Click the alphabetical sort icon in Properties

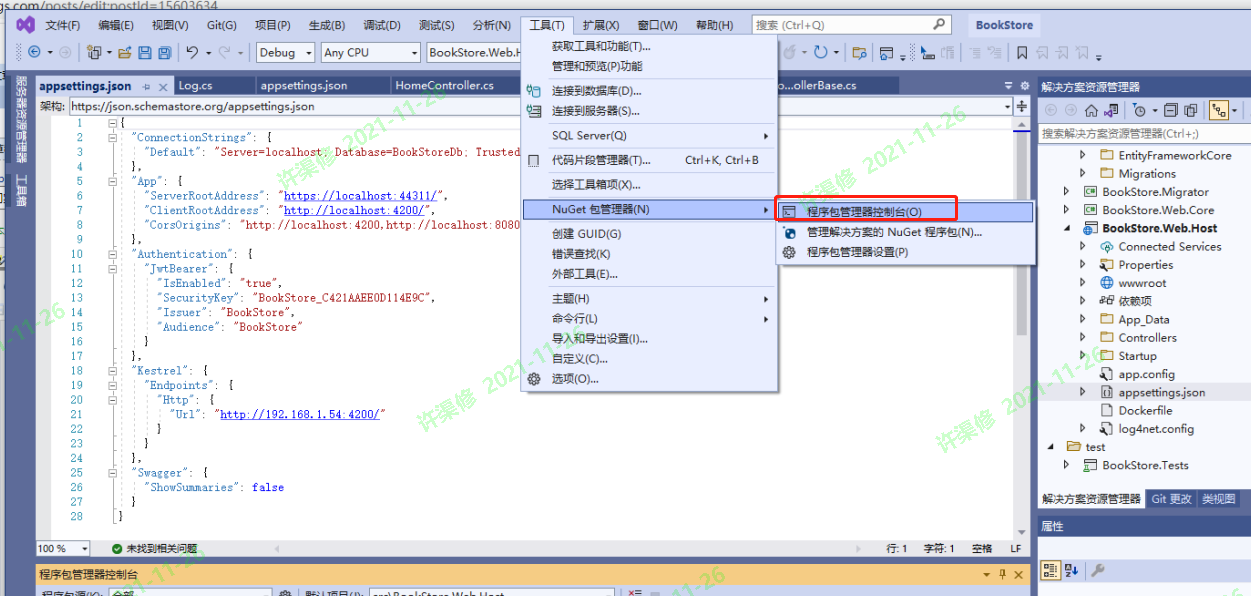point(1071,570)
